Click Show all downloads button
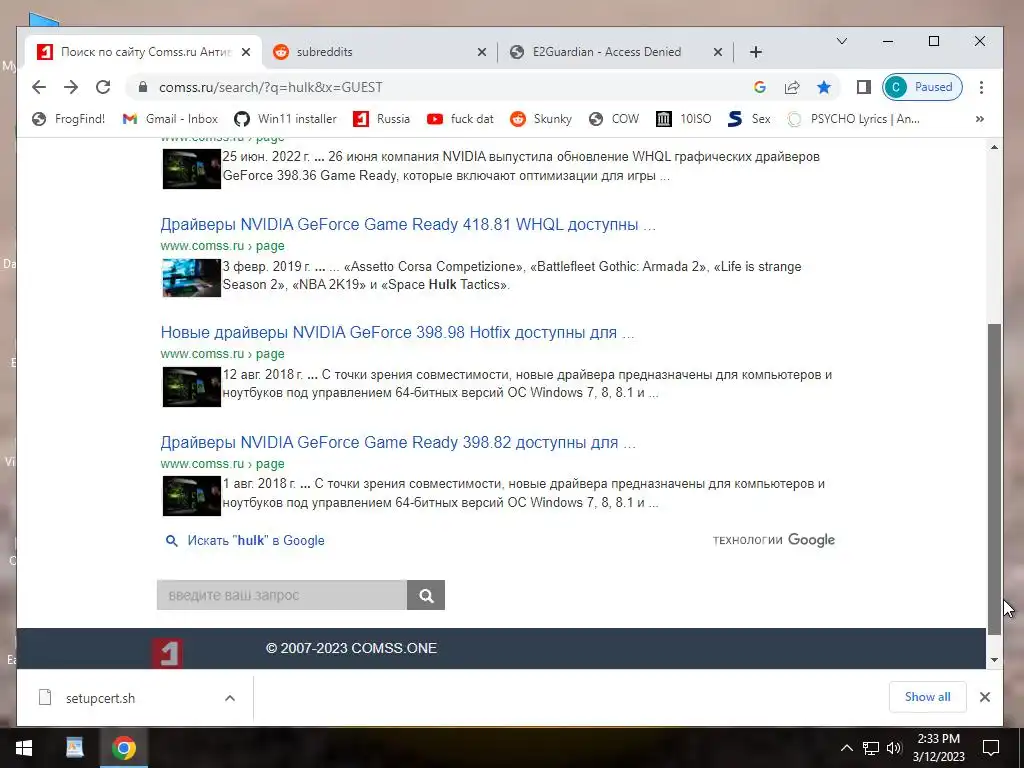The image size is (1024, 768). click(927, 697)
